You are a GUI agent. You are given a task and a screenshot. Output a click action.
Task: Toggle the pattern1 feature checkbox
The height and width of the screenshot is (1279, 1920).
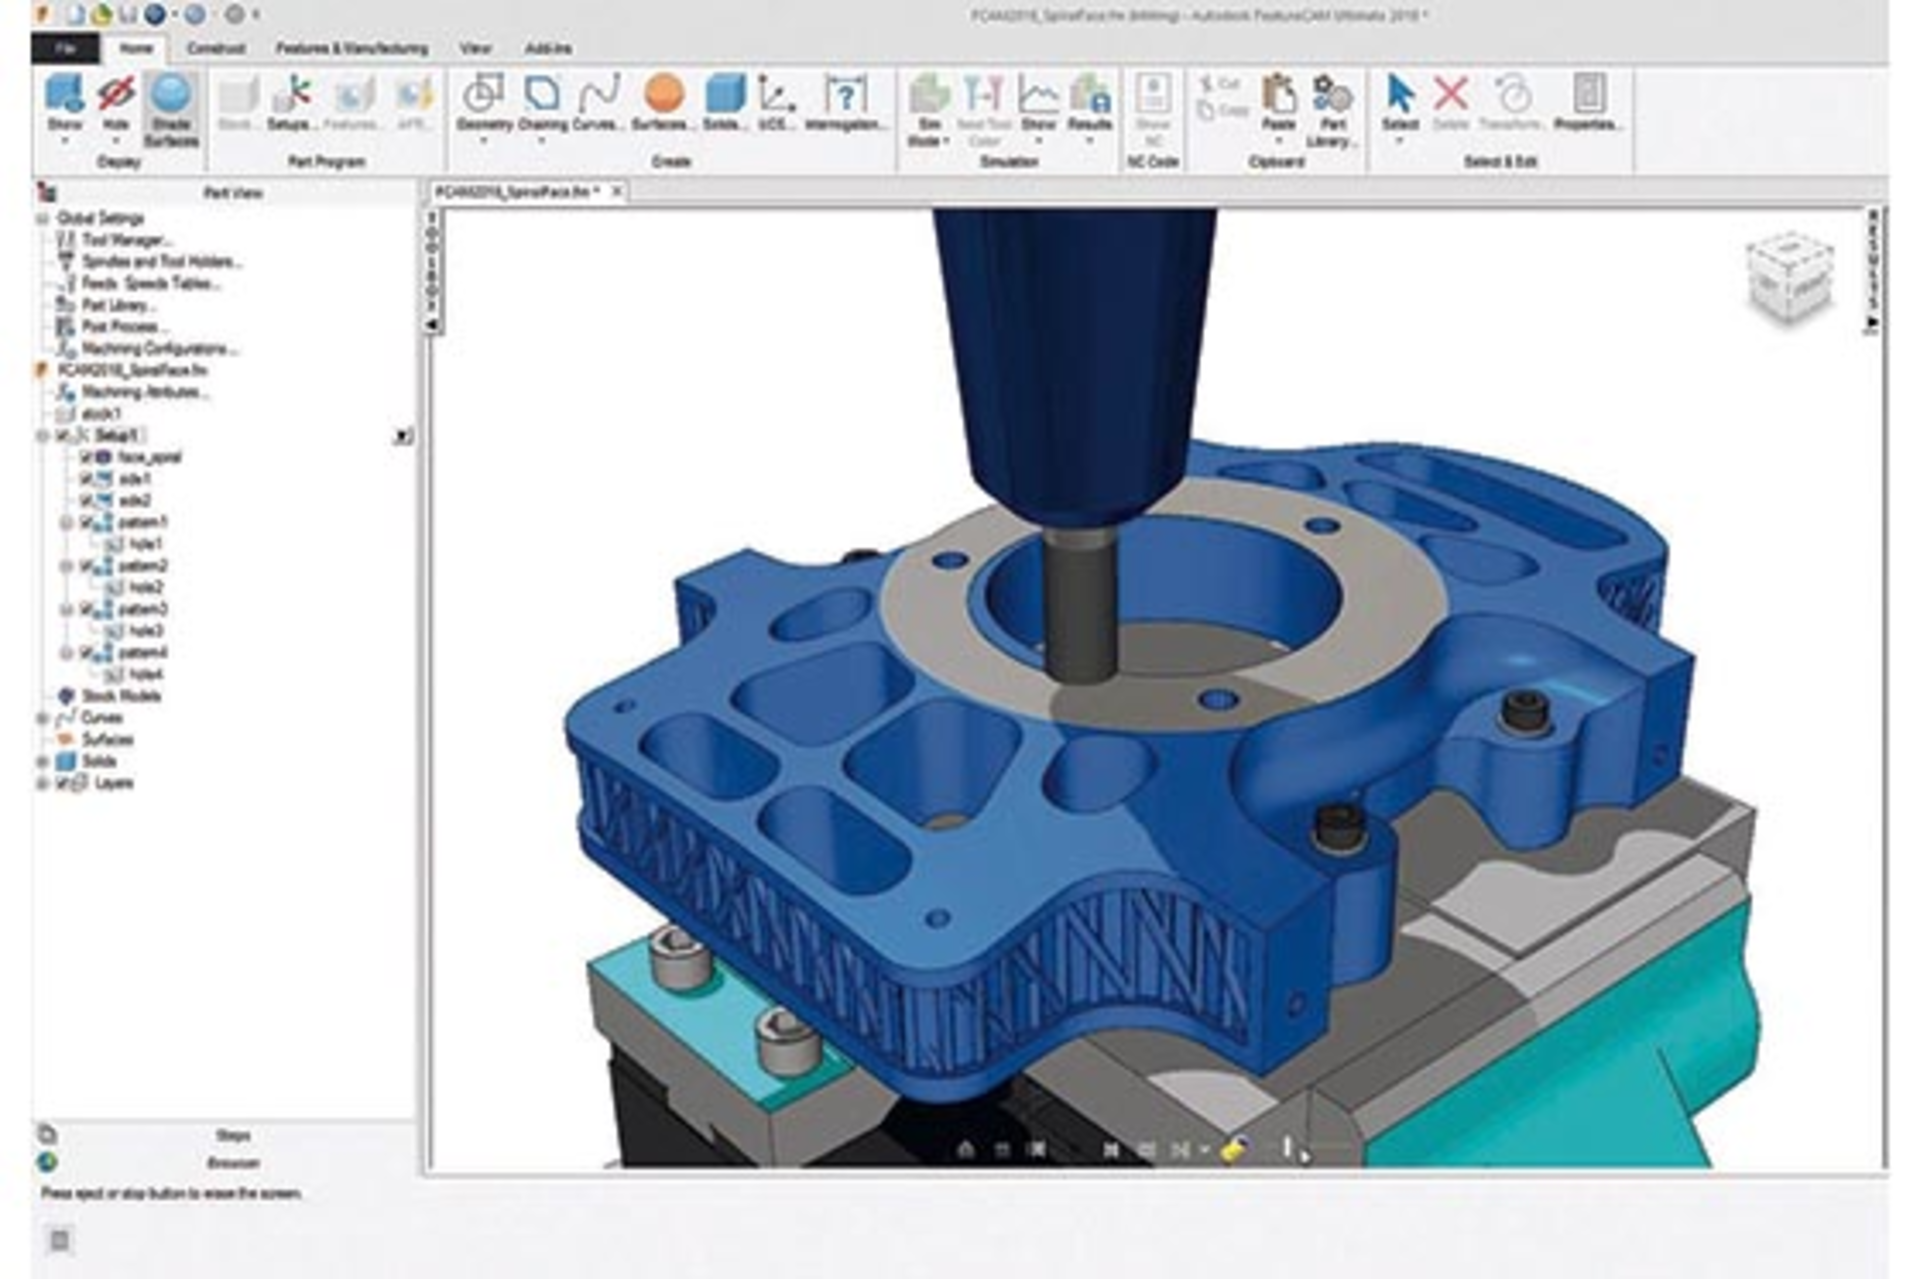(x=84, y=519)
